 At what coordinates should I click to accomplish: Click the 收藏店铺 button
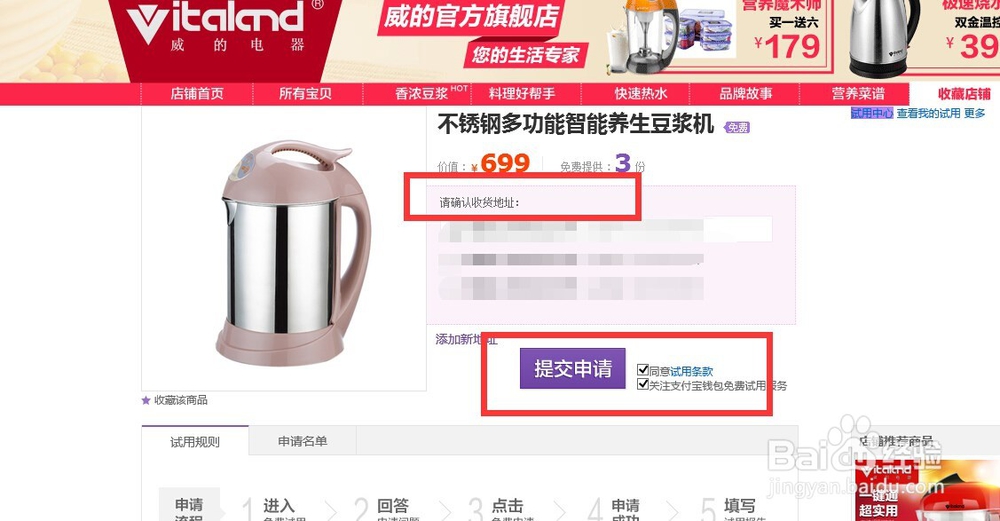(964, 94)
